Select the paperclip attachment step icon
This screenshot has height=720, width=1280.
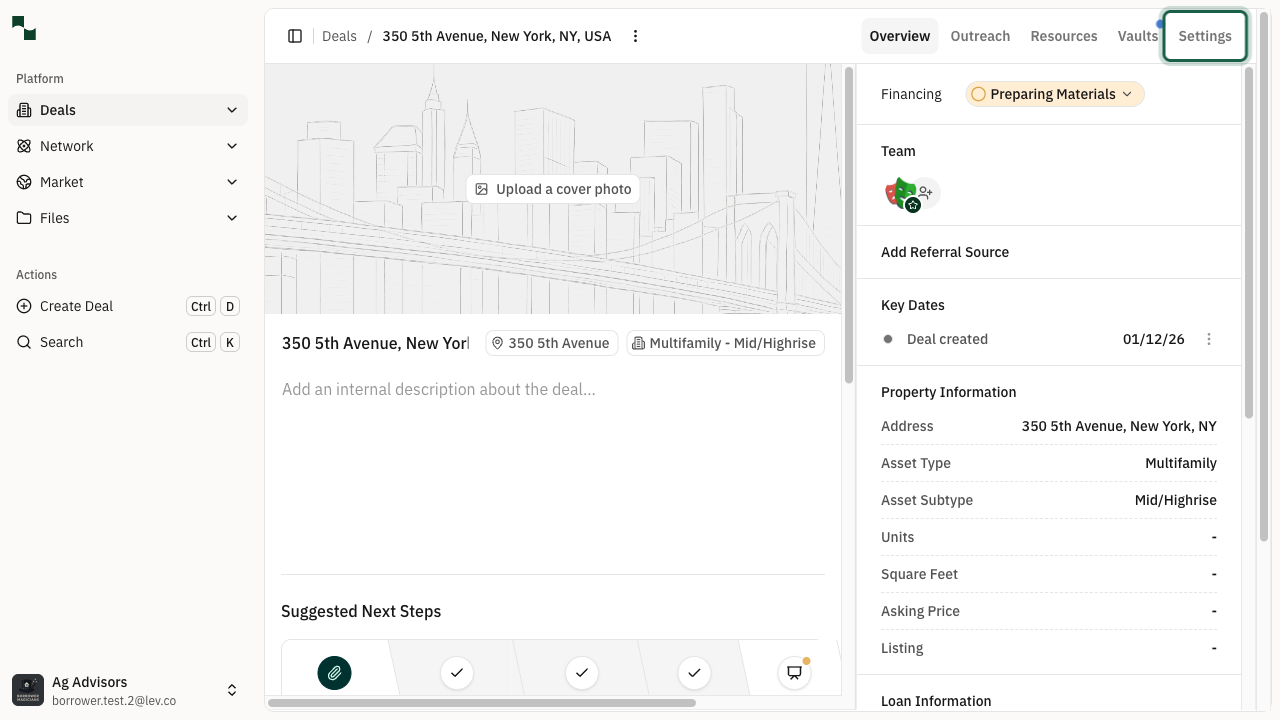pyautogui.click(x=334, y=673)
